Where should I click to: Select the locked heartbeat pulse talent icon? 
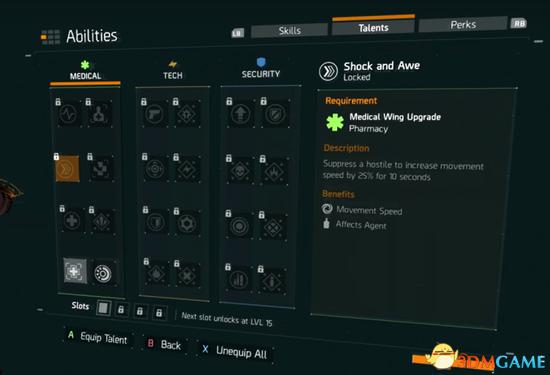68,114
